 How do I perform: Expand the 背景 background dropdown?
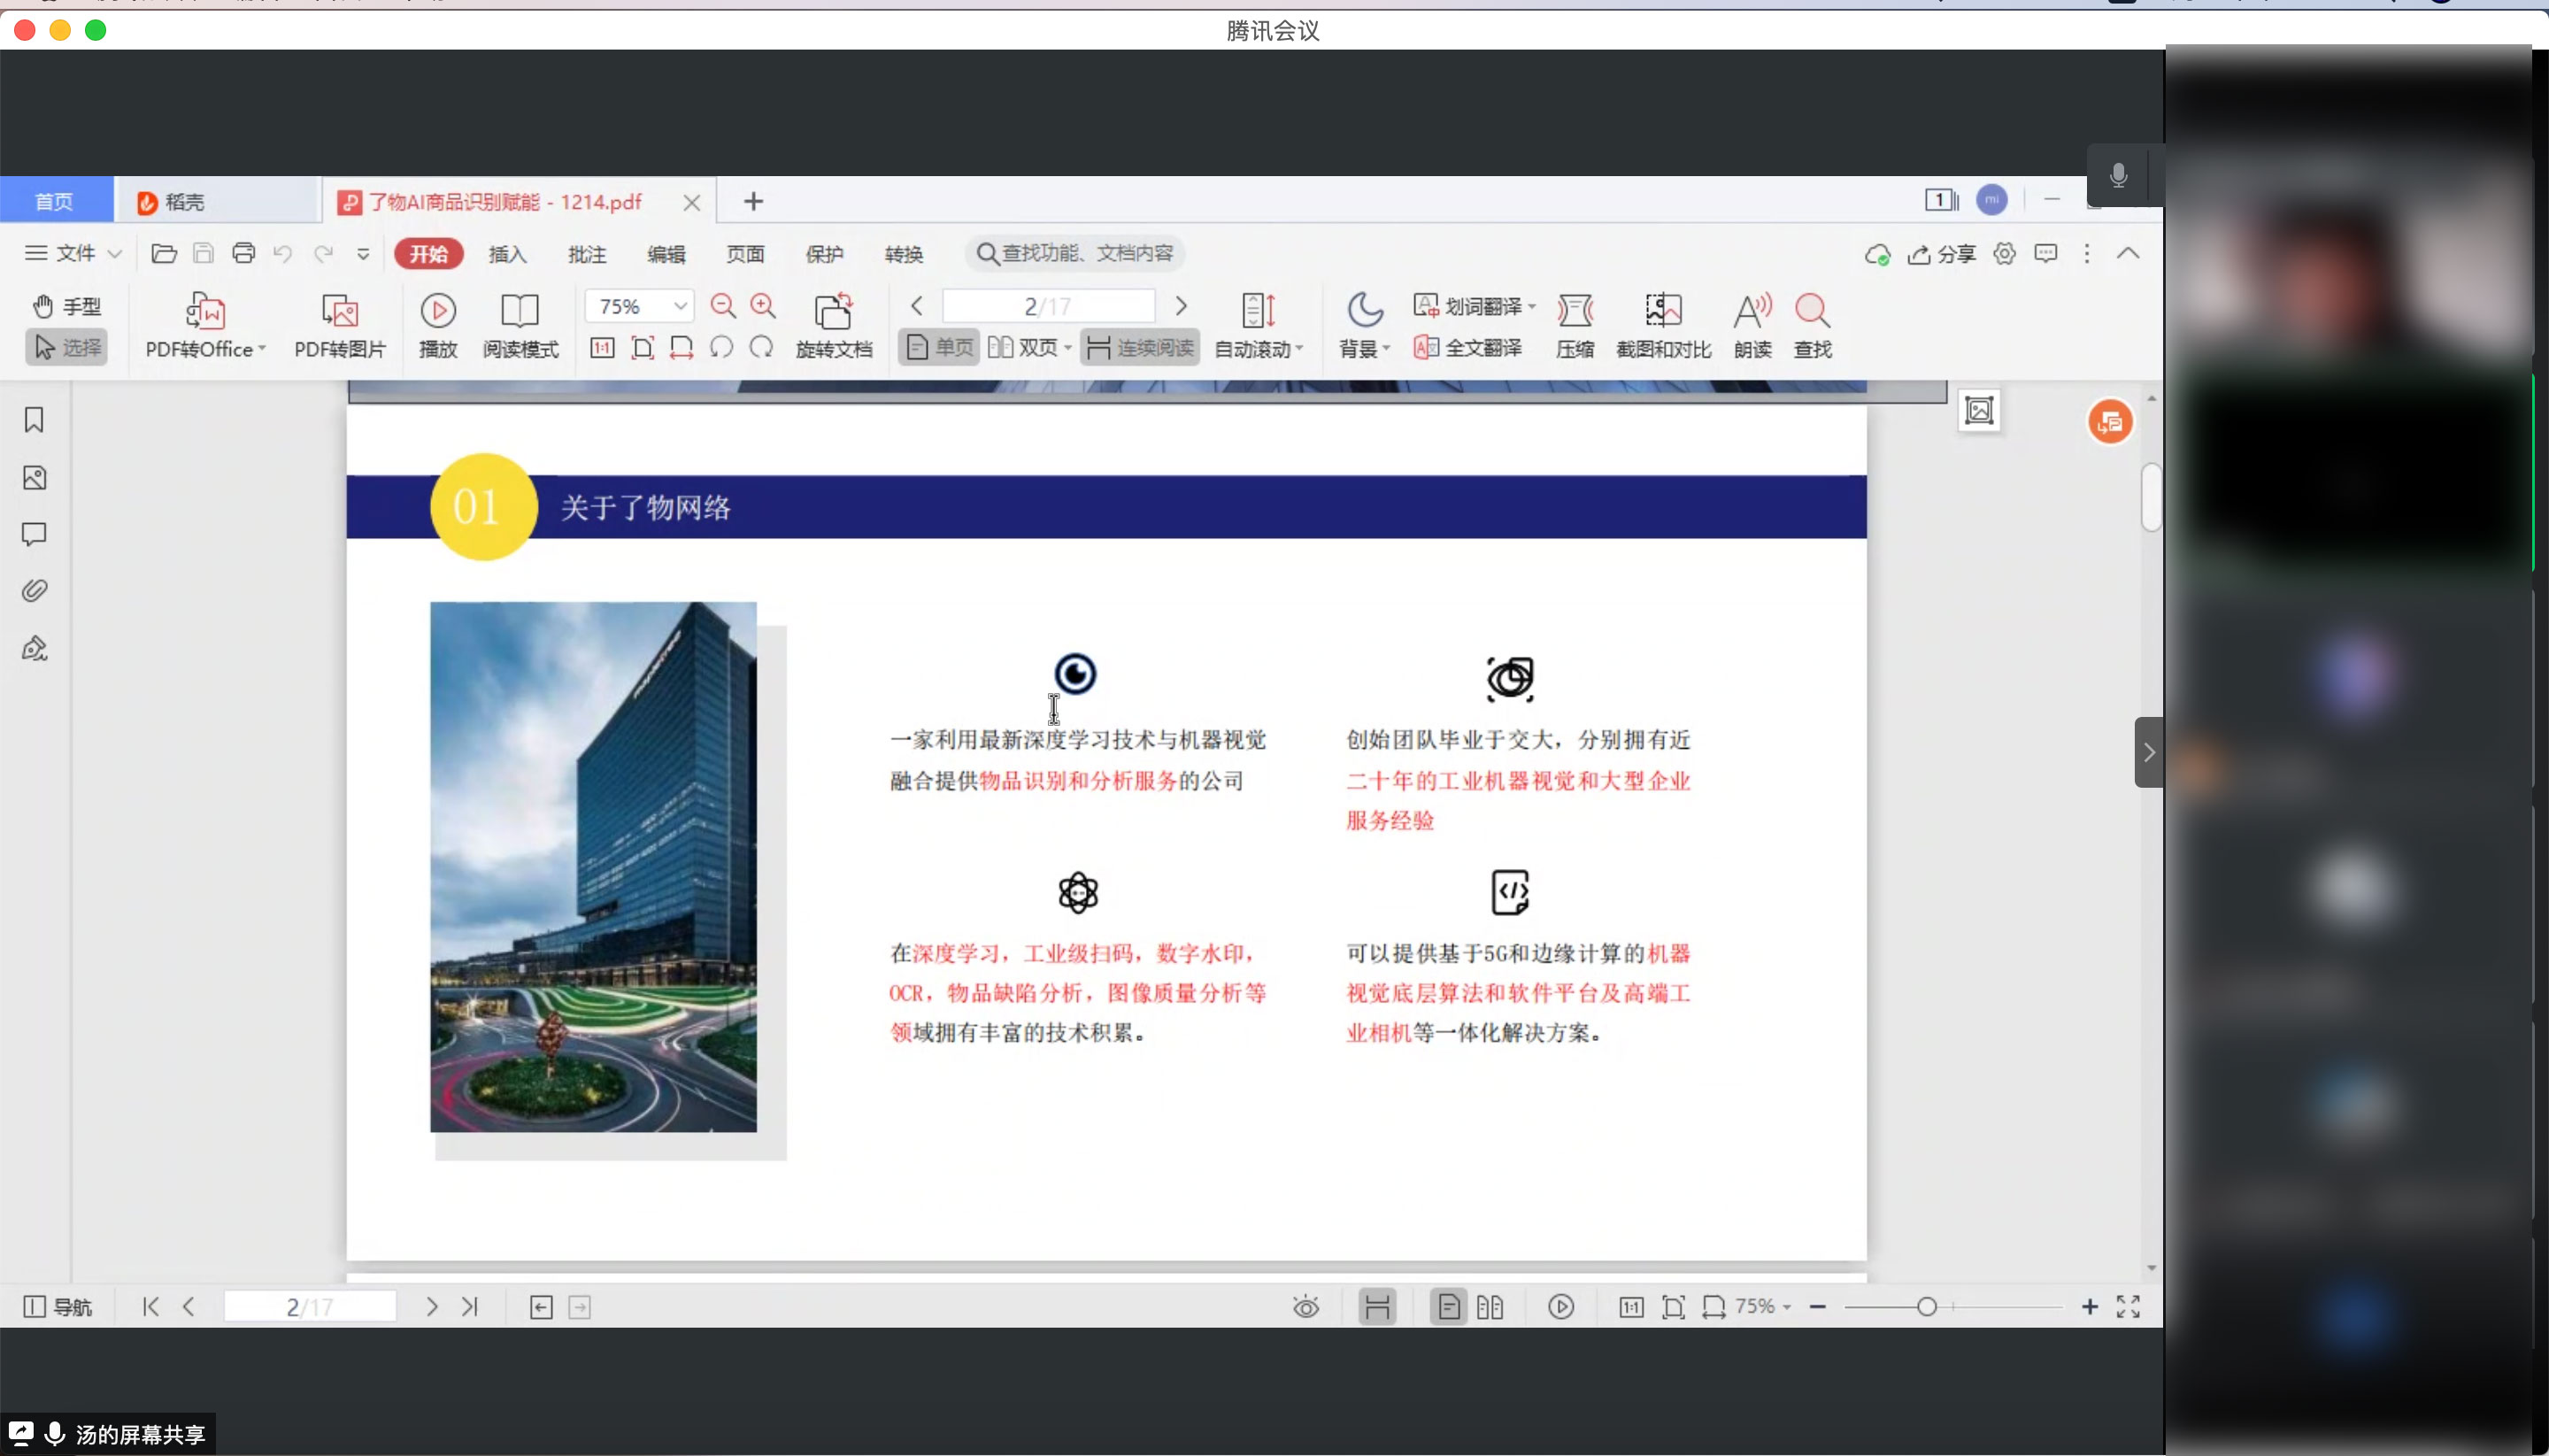click(1364, 349)
